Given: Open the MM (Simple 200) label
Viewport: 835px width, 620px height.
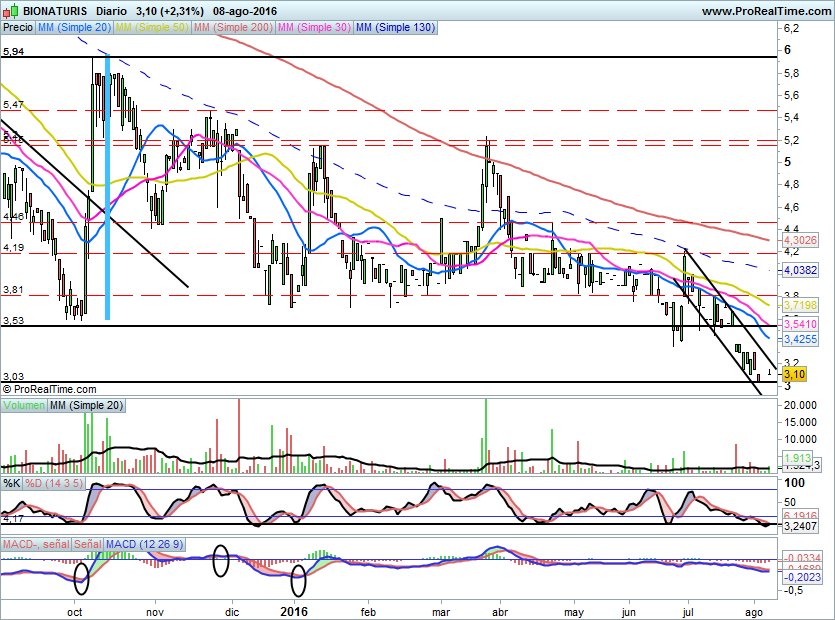Looking at the screenshot, I should (233, 27).
